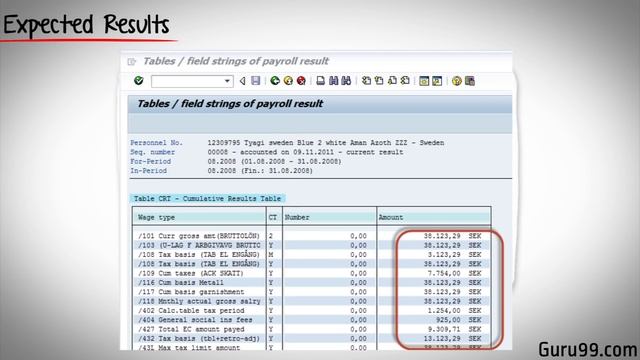The image size is (640, 360).
Task: Click the red Cancel icon
Action: [x=301, y=81]
